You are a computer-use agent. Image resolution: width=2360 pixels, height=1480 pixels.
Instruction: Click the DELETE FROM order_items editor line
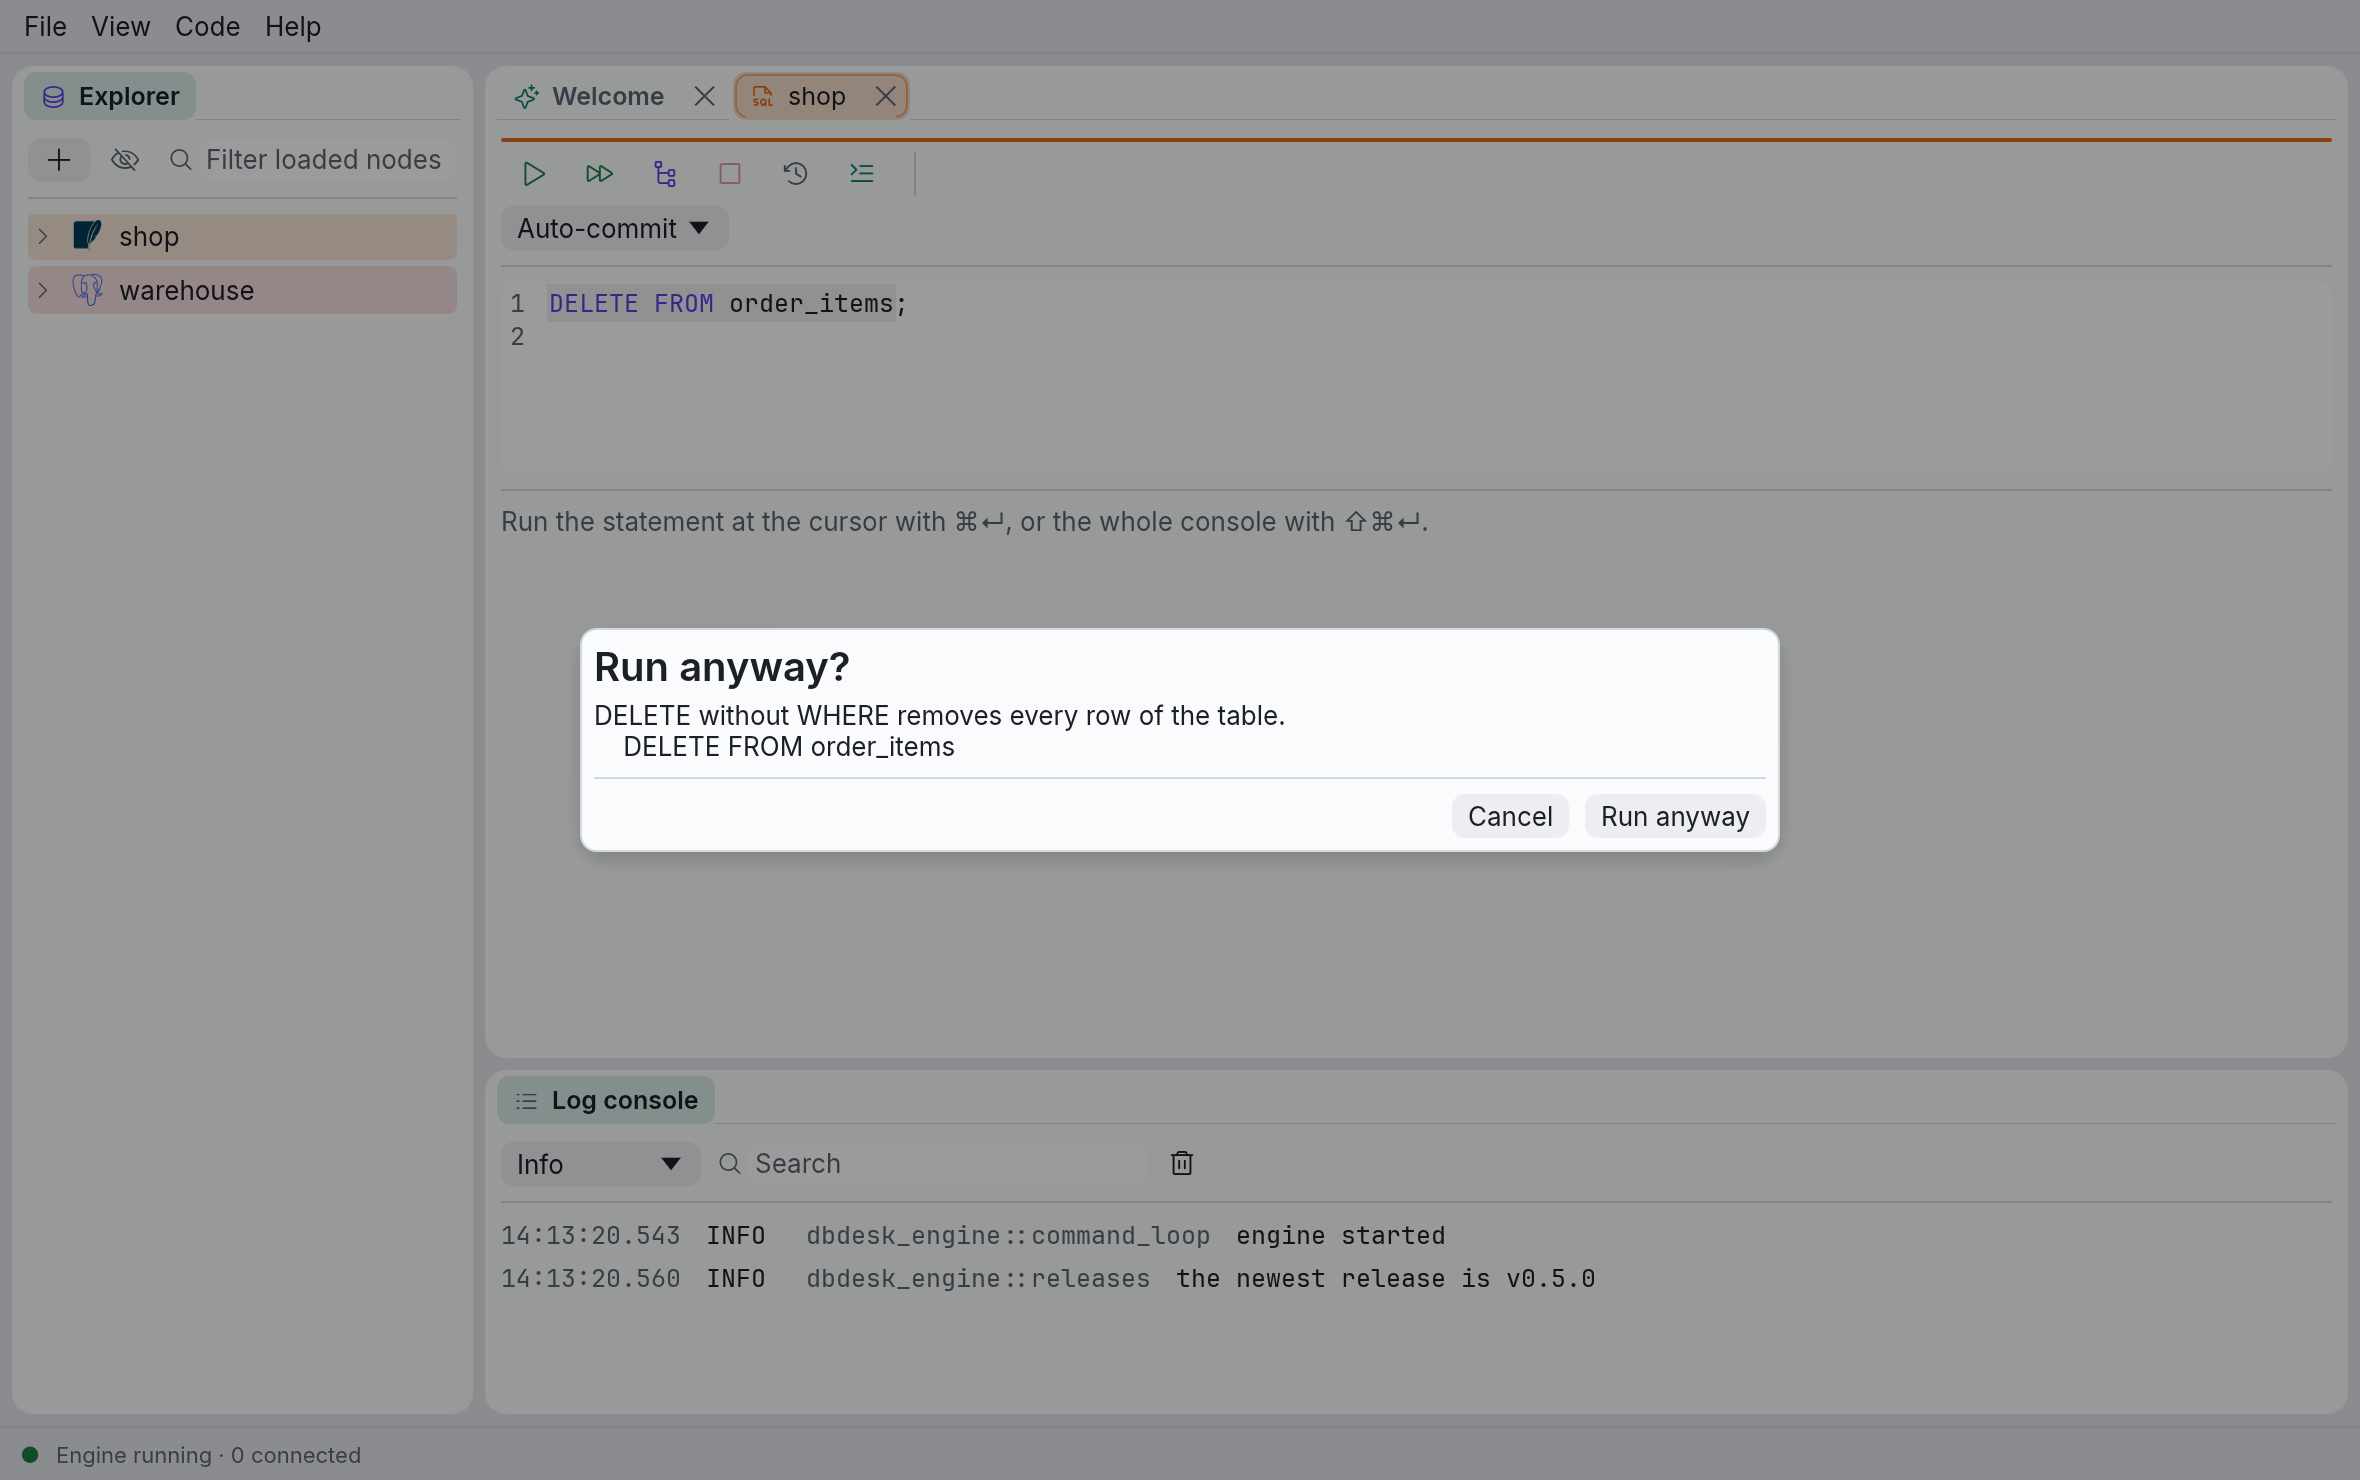[727, 304]
